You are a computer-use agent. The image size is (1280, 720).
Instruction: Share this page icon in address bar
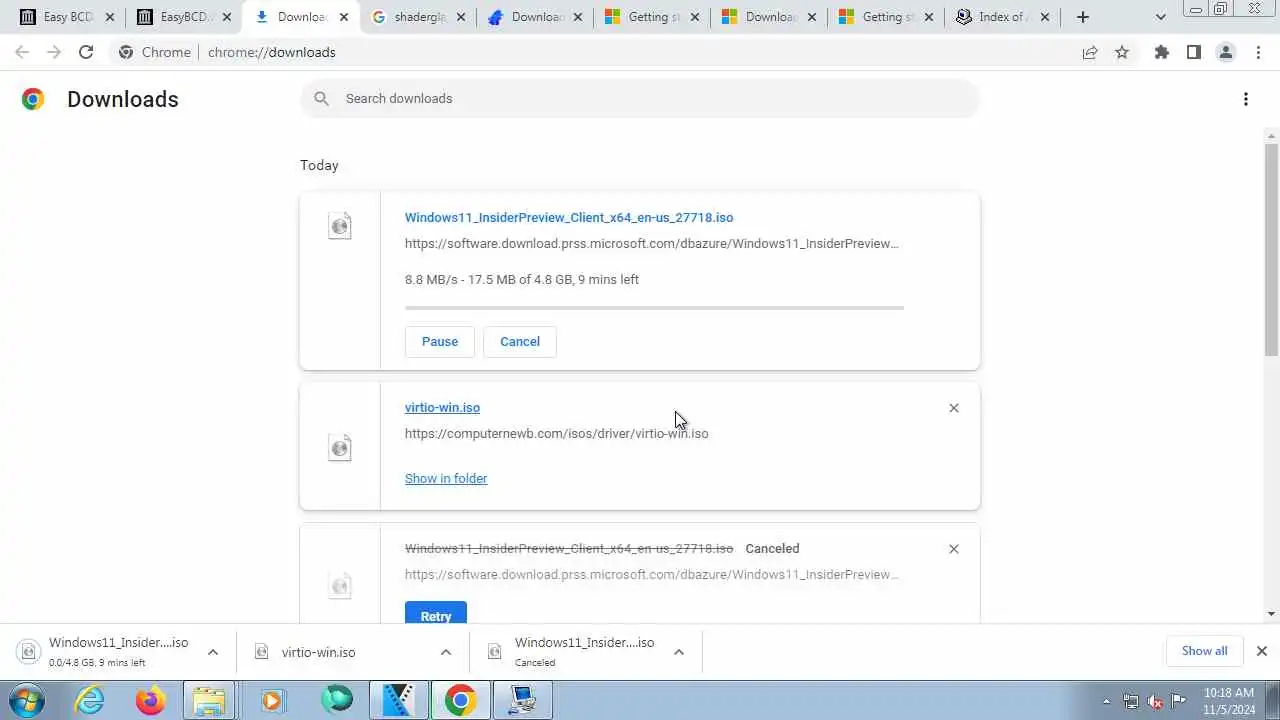(1090, 52)
